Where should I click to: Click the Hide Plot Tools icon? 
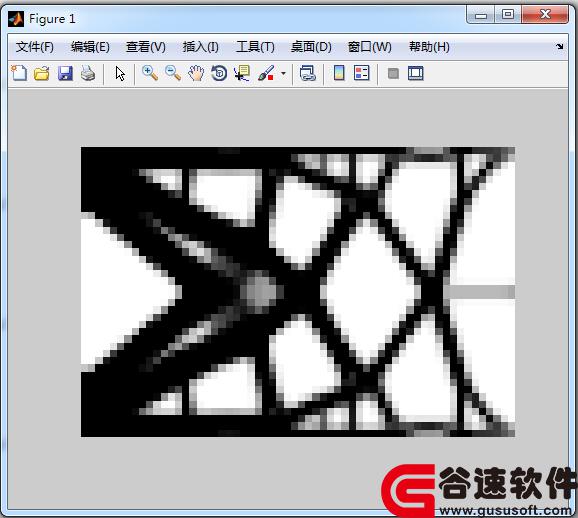click(393, 73)
